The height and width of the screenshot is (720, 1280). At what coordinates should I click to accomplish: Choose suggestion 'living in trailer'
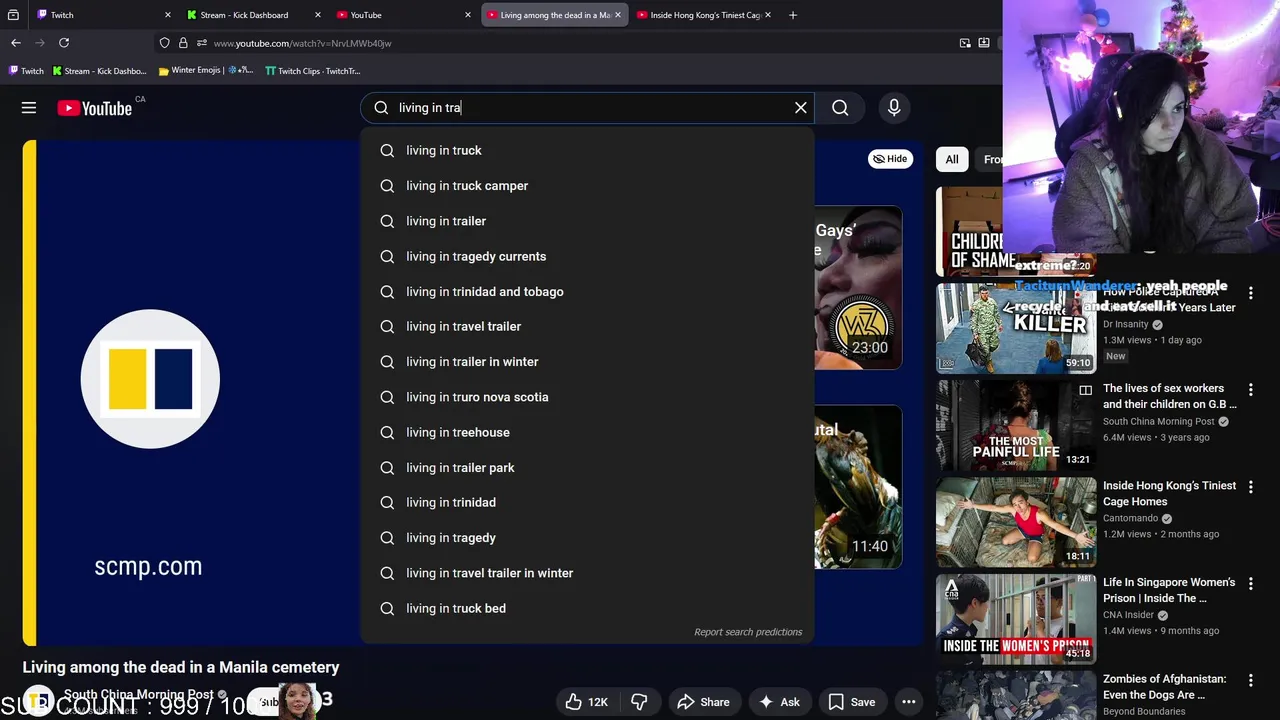587,221
